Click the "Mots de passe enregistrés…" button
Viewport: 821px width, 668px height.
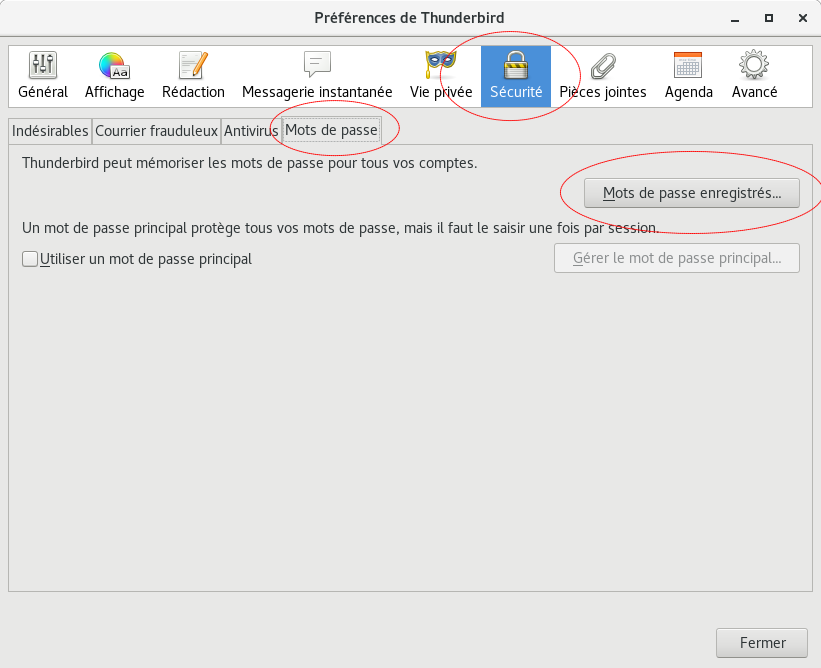point(692,193)
